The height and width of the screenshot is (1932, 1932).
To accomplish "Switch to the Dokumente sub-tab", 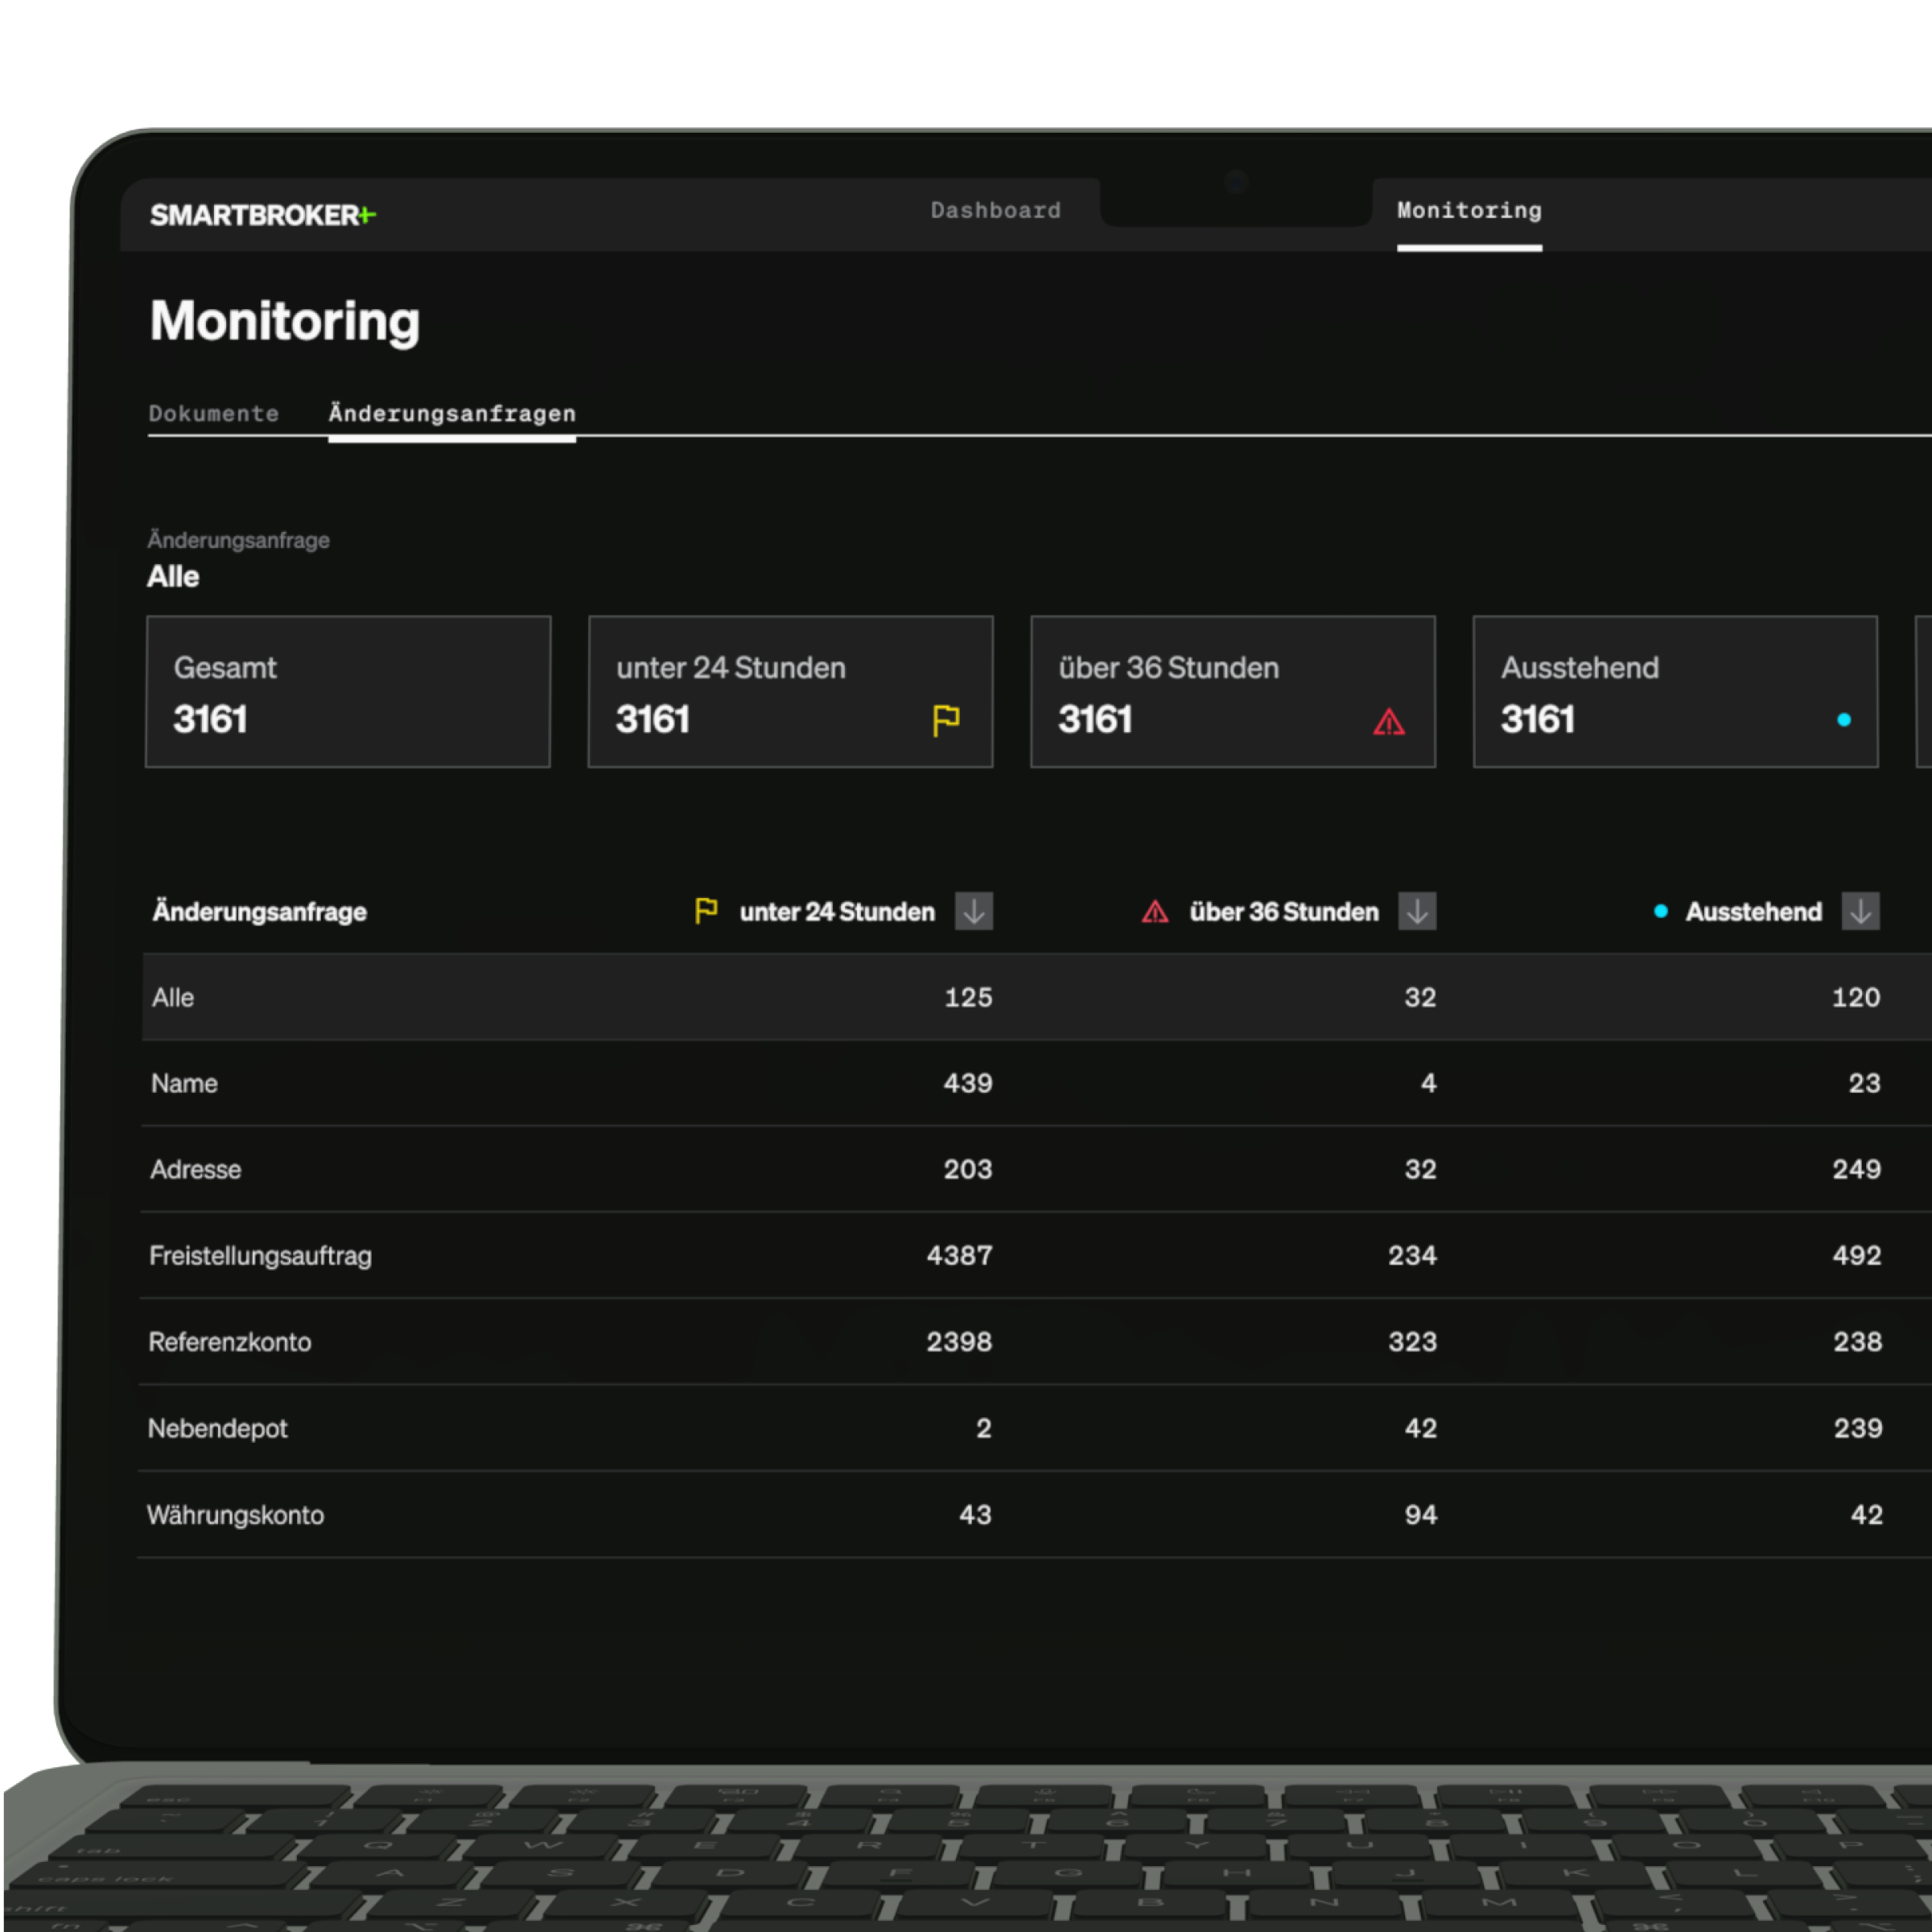I will click(213, 413).
